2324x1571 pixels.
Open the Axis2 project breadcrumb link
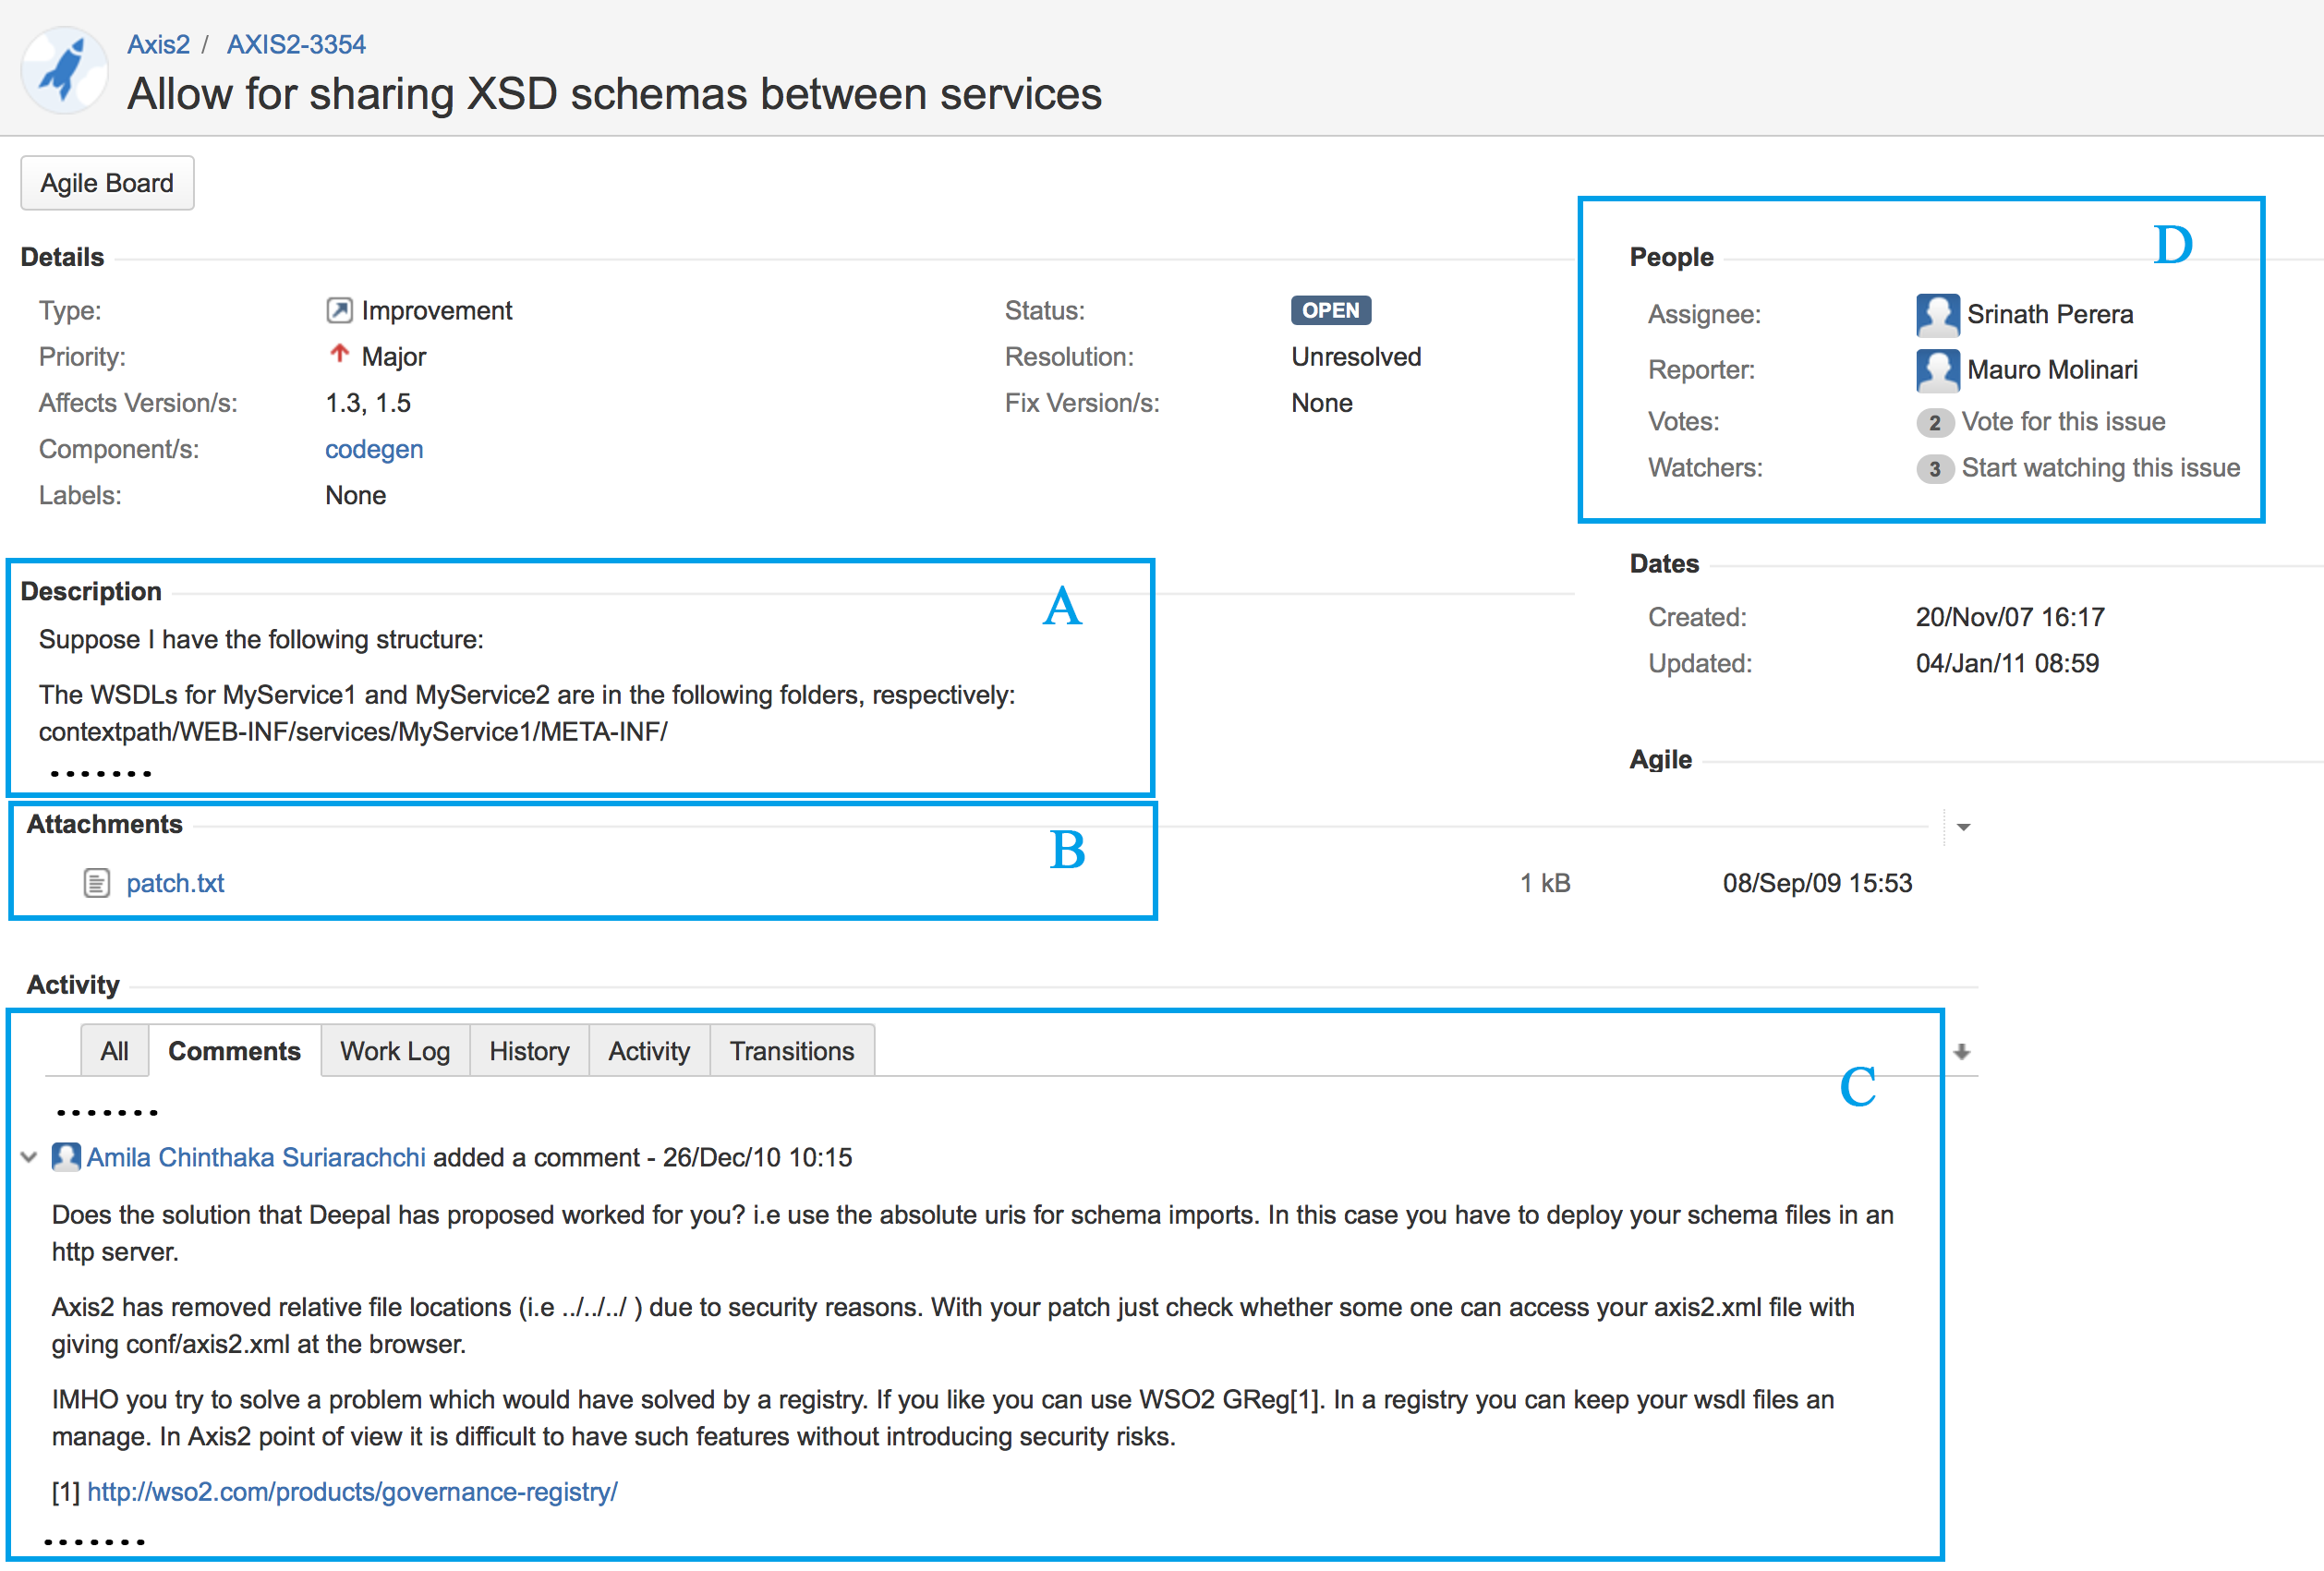coord(158,45)
